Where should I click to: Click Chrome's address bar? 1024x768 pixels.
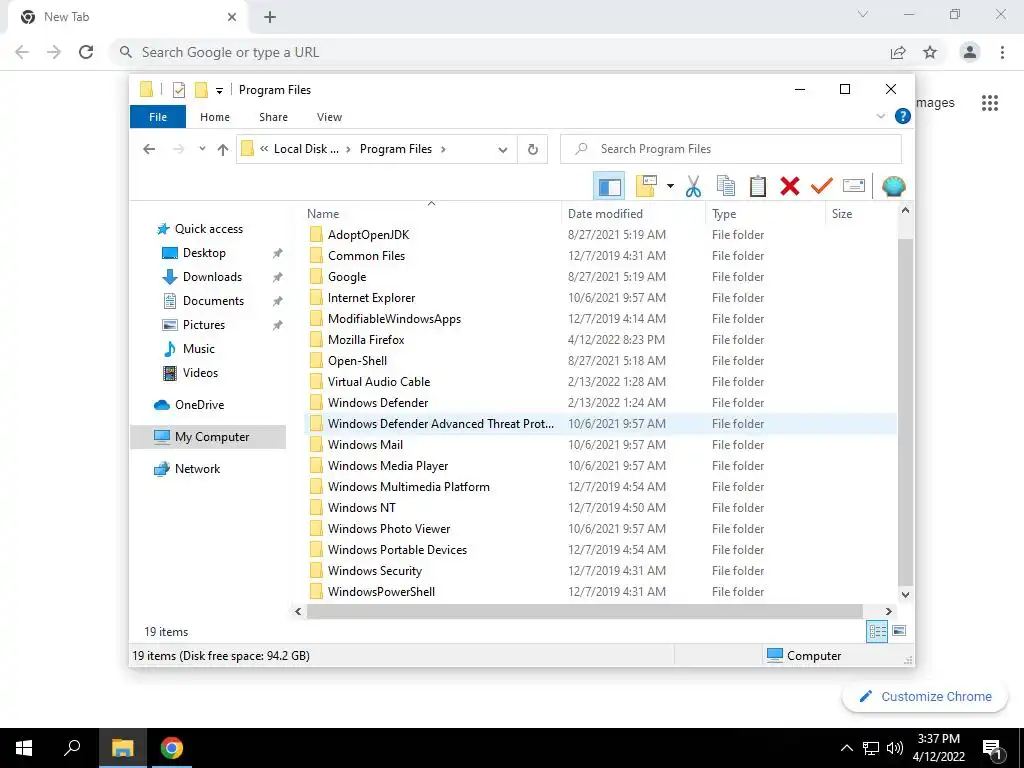[503, 52]
